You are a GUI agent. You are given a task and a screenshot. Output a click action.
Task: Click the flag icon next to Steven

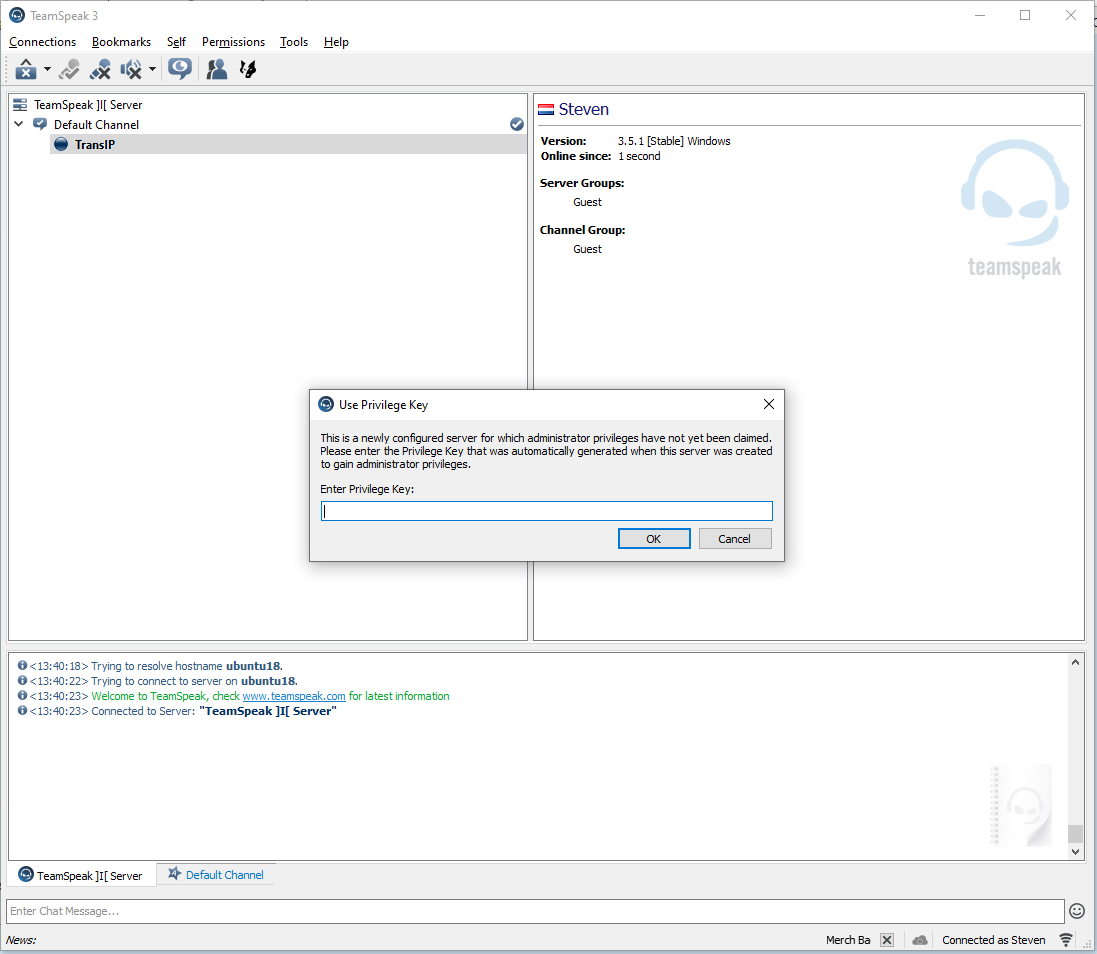(x=546, y=110)
